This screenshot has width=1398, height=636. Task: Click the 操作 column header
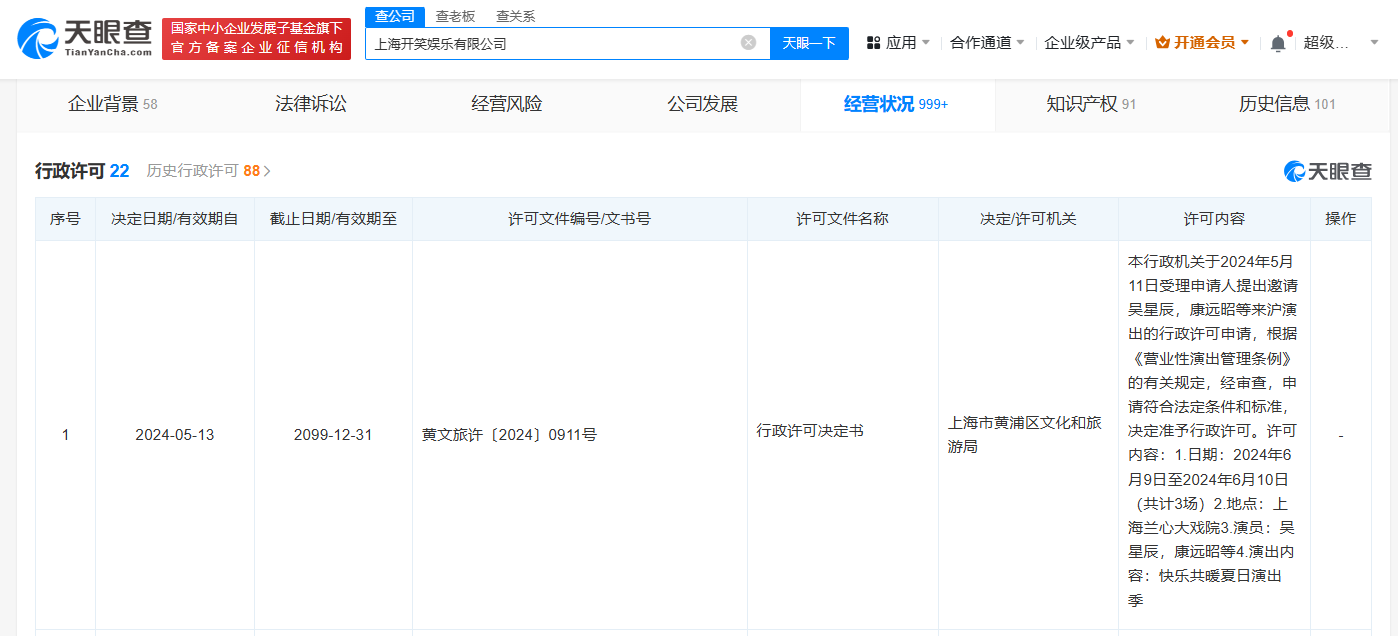click(1341, 219)
